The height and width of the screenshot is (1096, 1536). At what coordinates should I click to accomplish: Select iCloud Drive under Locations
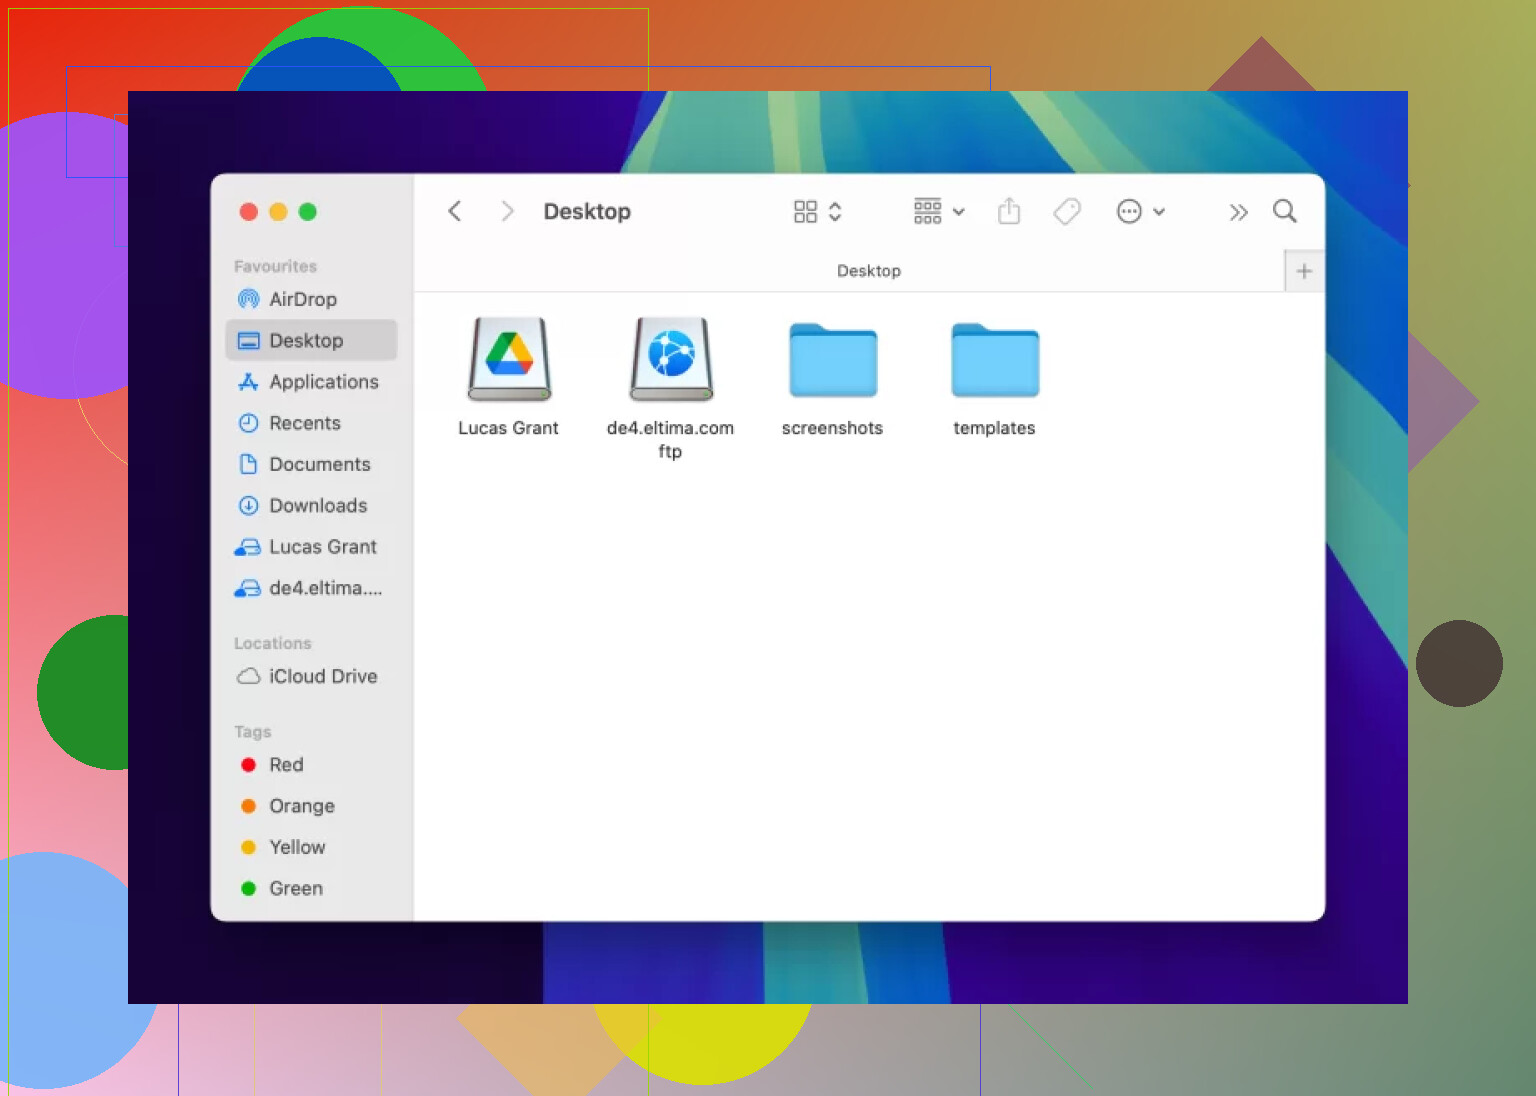point(322,677)
